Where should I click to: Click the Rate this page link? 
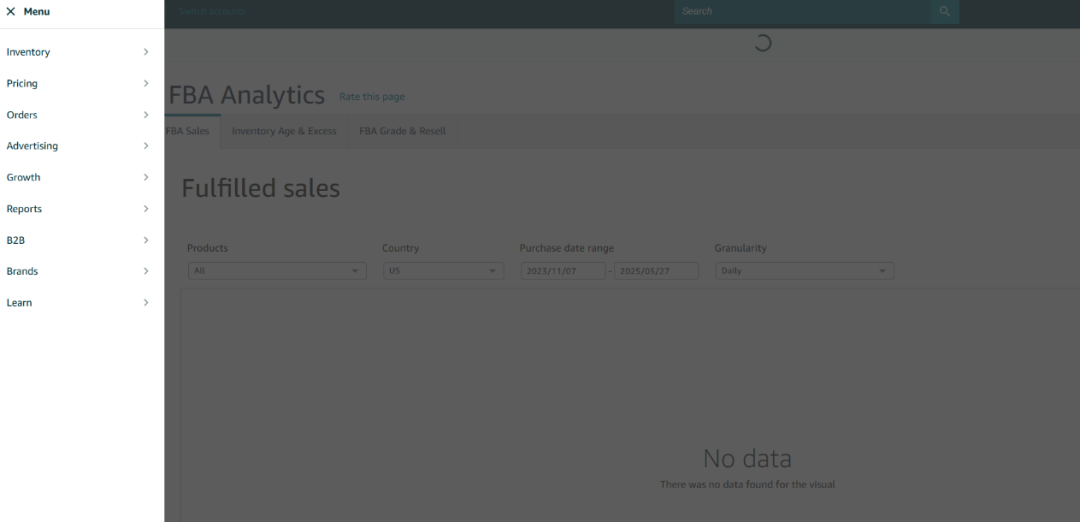pyautogui.click(x=372, y=97)
